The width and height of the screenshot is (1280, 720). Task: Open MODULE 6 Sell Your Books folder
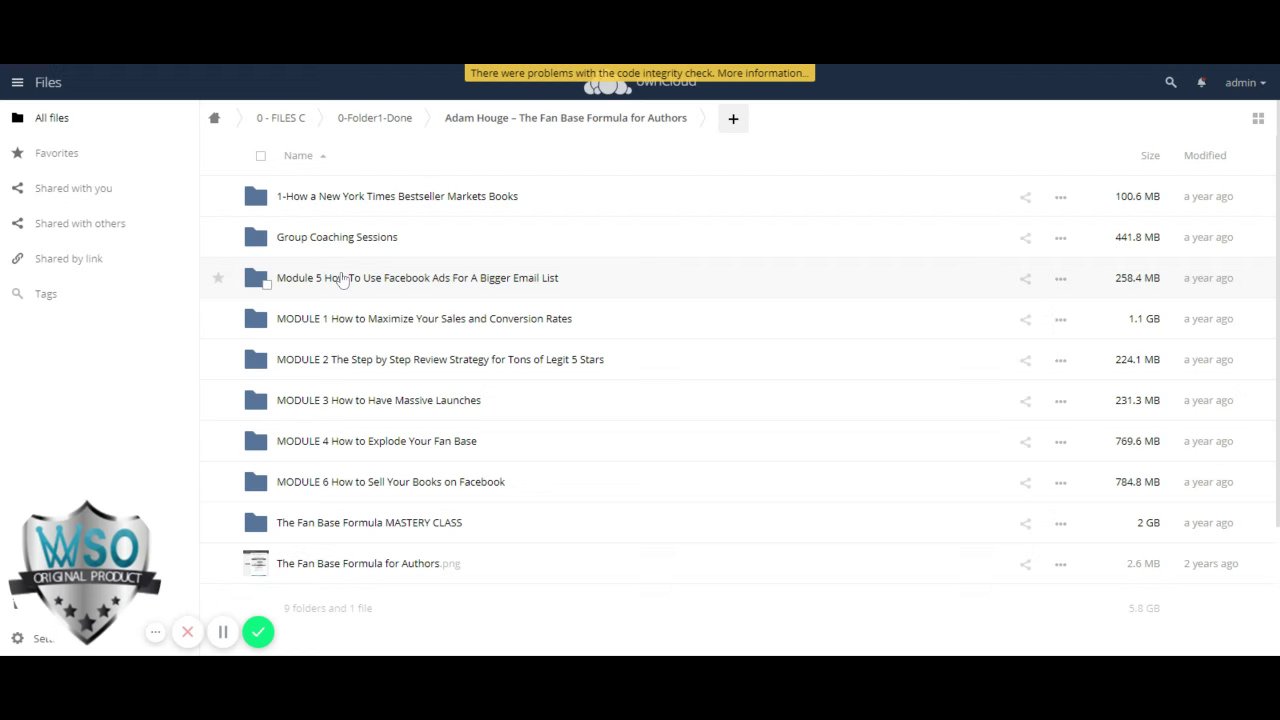click(391, 482)
